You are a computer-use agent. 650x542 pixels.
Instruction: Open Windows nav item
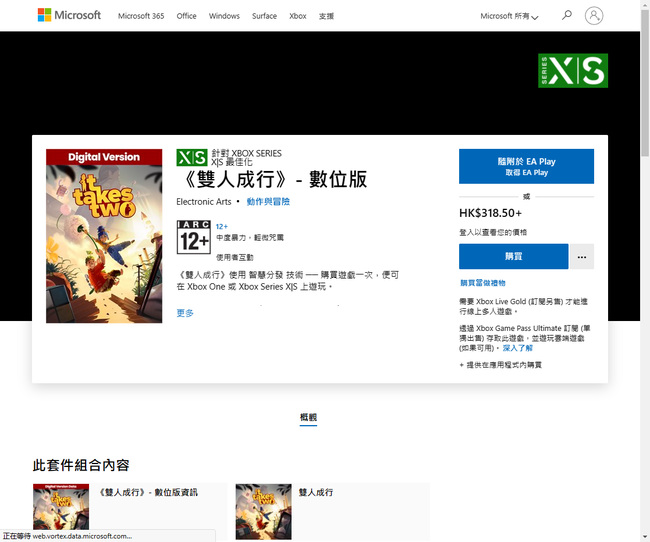224,16
